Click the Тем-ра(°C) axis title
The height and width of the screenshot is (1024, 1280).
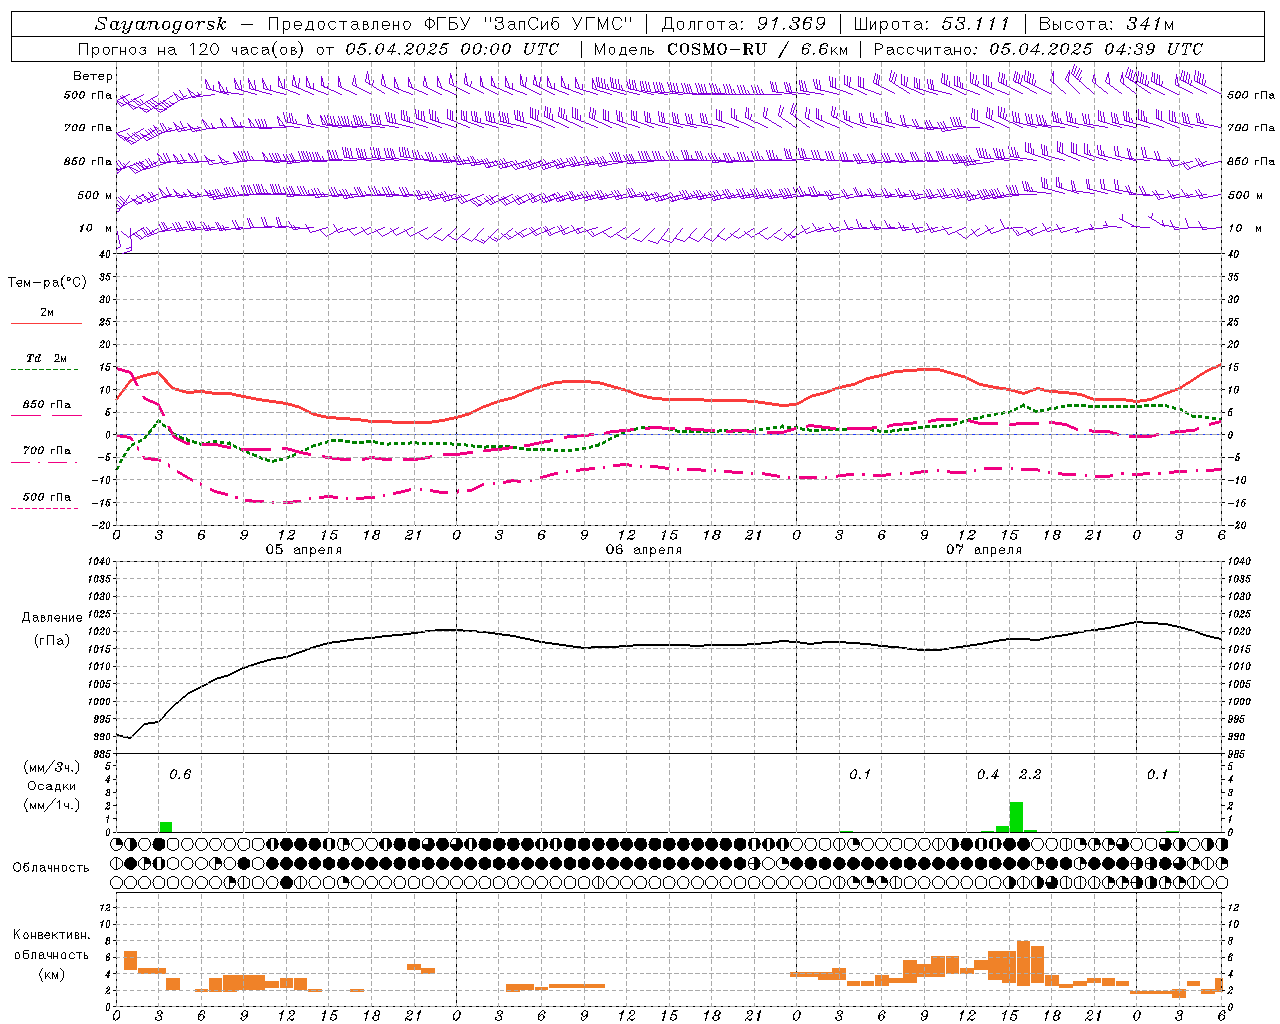tap(47, 283)
